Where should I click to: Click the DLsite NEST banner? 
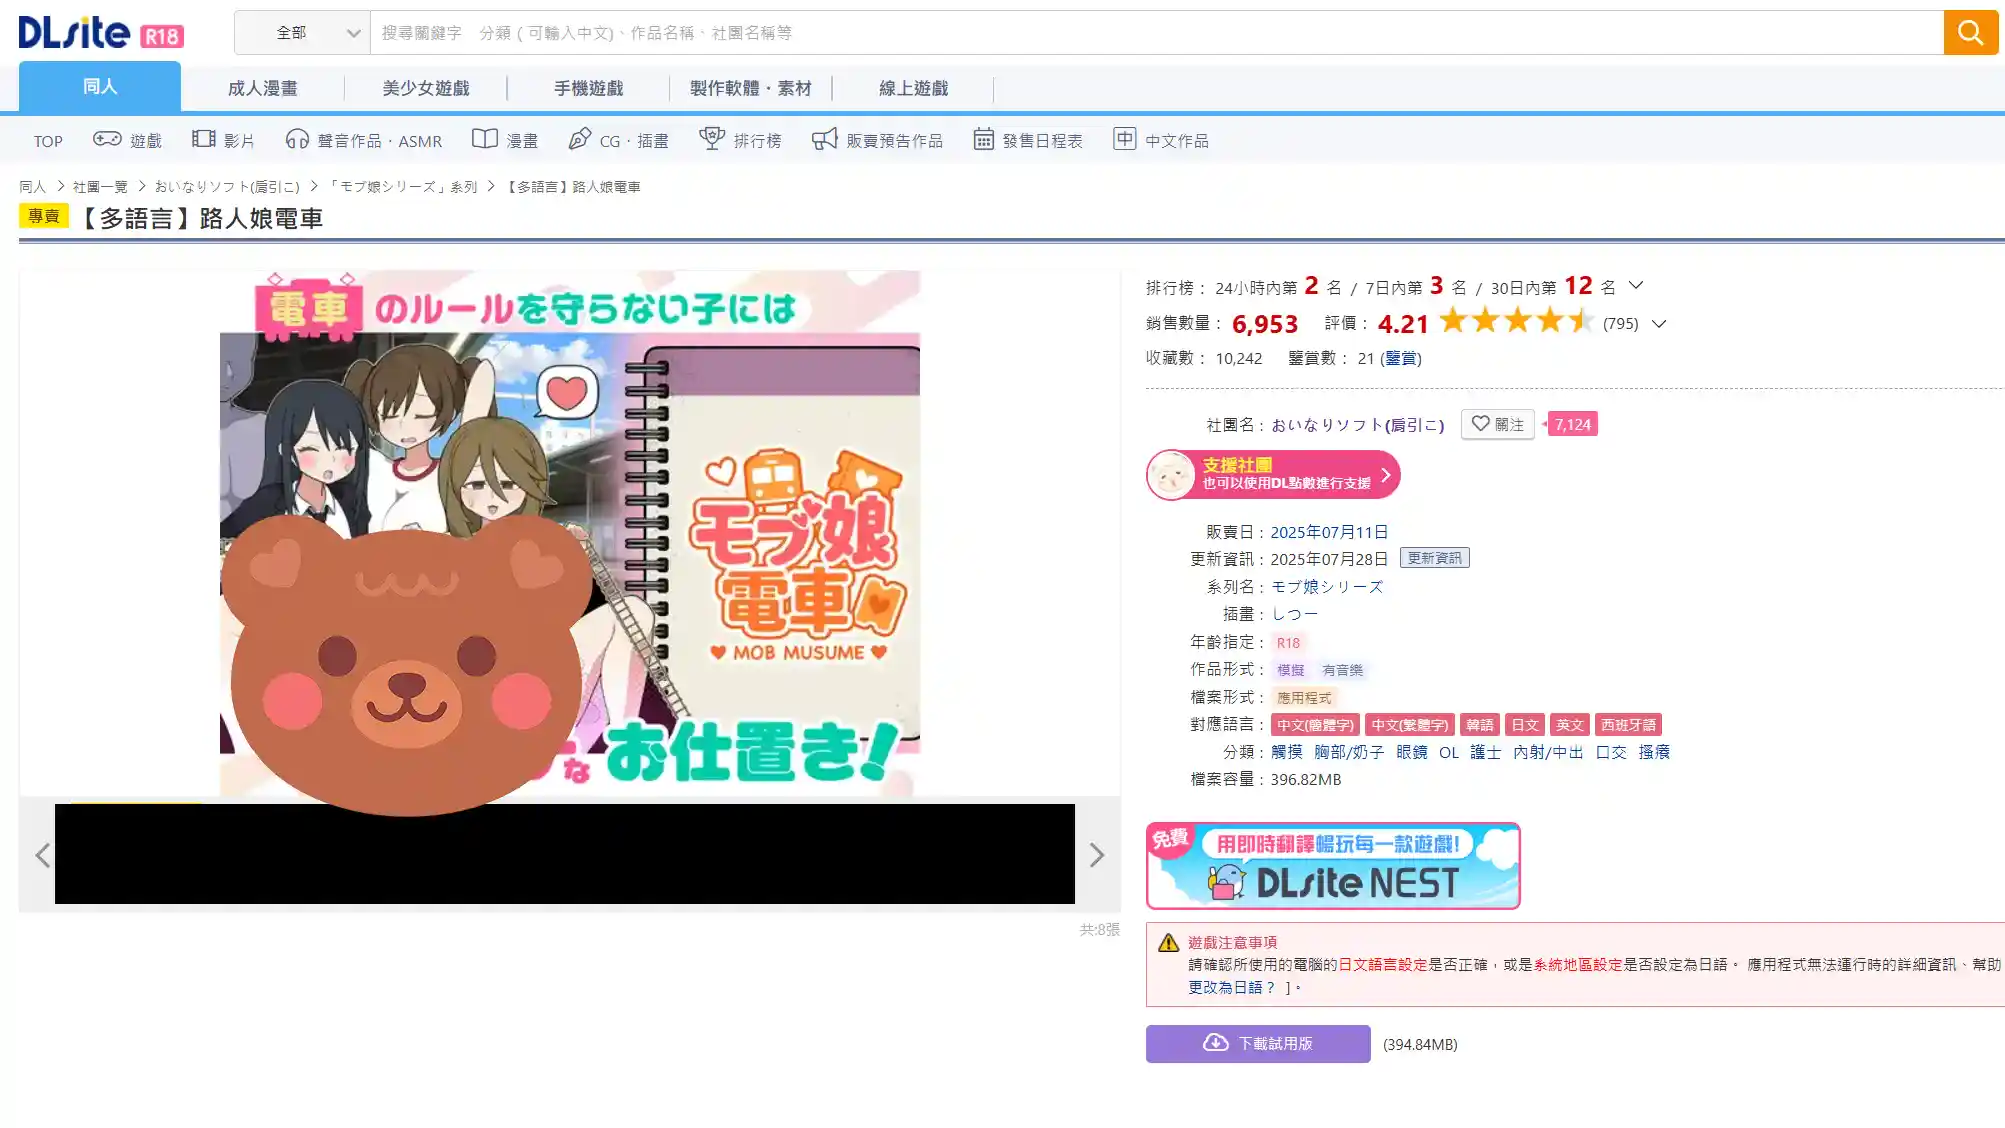click(1333, 866)
